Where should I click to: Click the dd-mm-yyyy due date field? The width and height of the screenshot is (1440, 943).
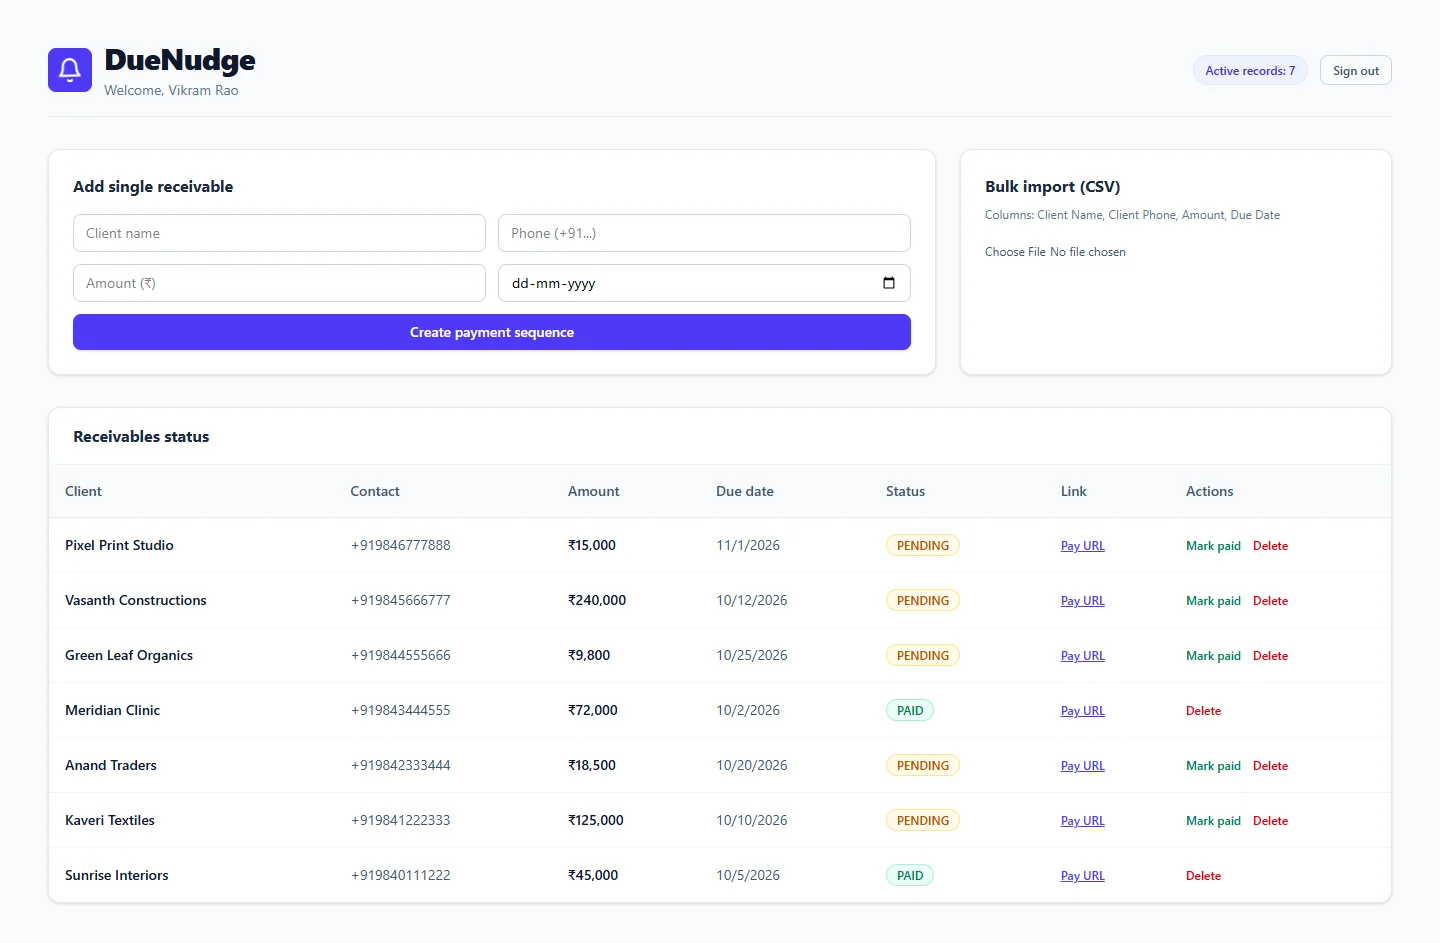pyautogui.click(x=704, y=283)
